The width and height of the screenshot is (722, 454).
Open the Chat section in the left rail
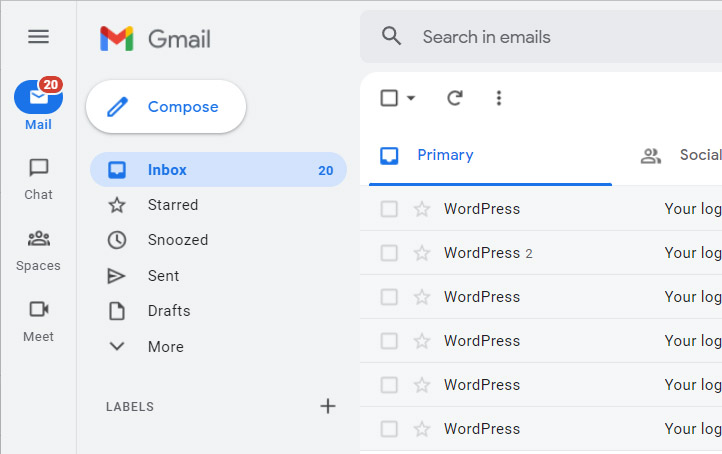click(39, 180)
